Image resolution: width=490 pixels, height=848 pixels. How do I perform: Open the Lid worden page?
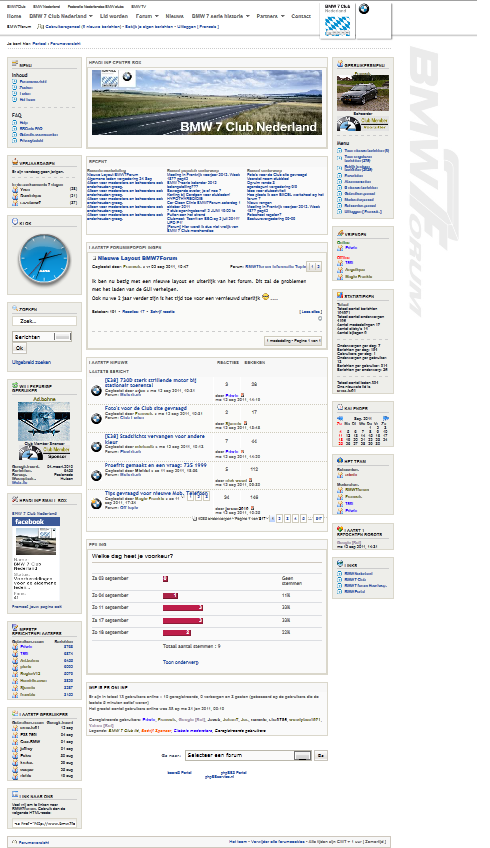point(114,16)
